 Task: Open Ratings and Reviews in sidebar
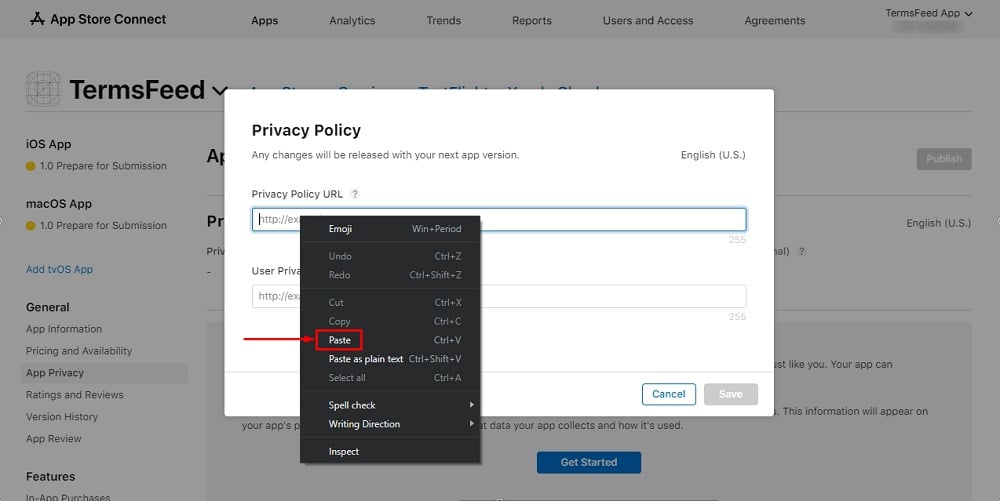pyautogui.click(x=75, y=395)
